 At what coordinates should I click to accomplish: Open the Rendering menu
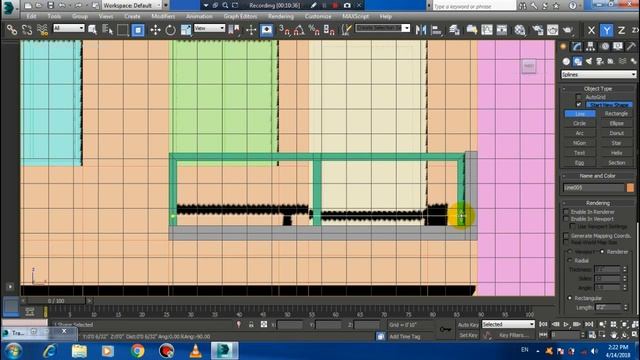point(281,16)
